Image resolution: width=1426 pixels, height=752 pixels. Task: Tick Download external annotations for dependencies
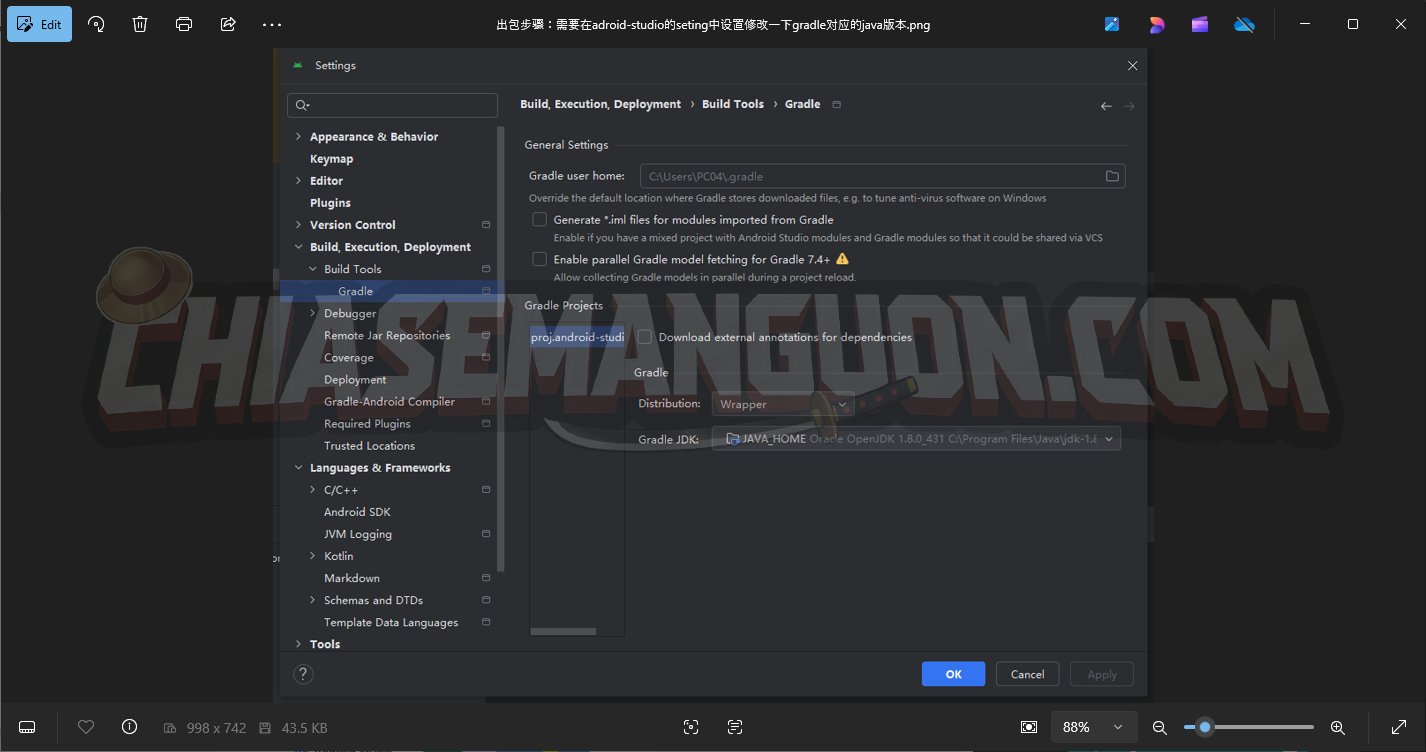click(x=645, y=338)
